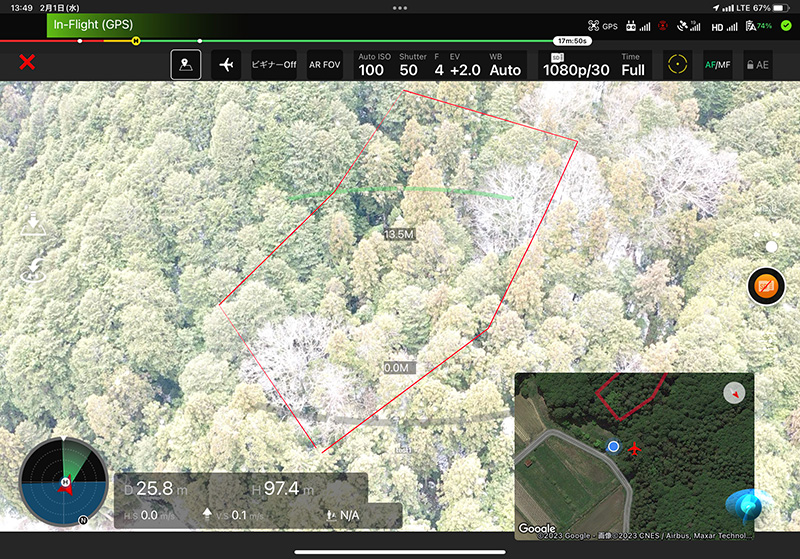Tap the yellow circular focus target icon
Screen dimensions: 800x559
(678, 65)
